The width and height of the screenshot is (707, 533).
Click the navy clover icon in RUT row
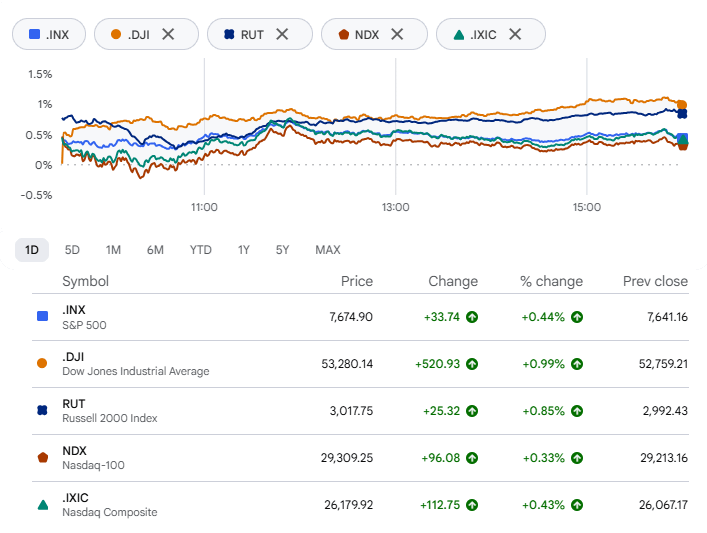point(42,410)
